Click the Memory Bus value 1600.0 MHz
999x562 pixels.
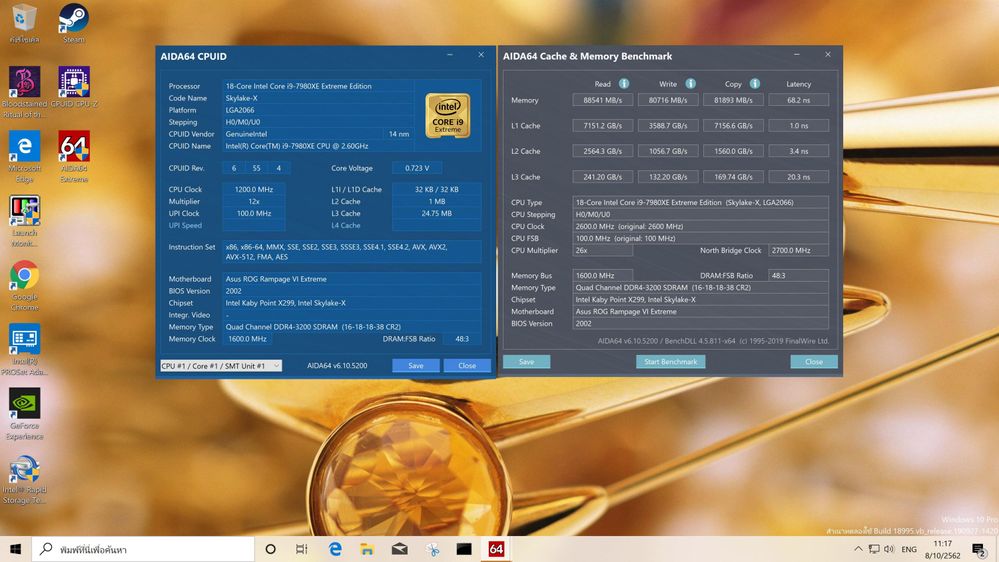pos(603,275)
